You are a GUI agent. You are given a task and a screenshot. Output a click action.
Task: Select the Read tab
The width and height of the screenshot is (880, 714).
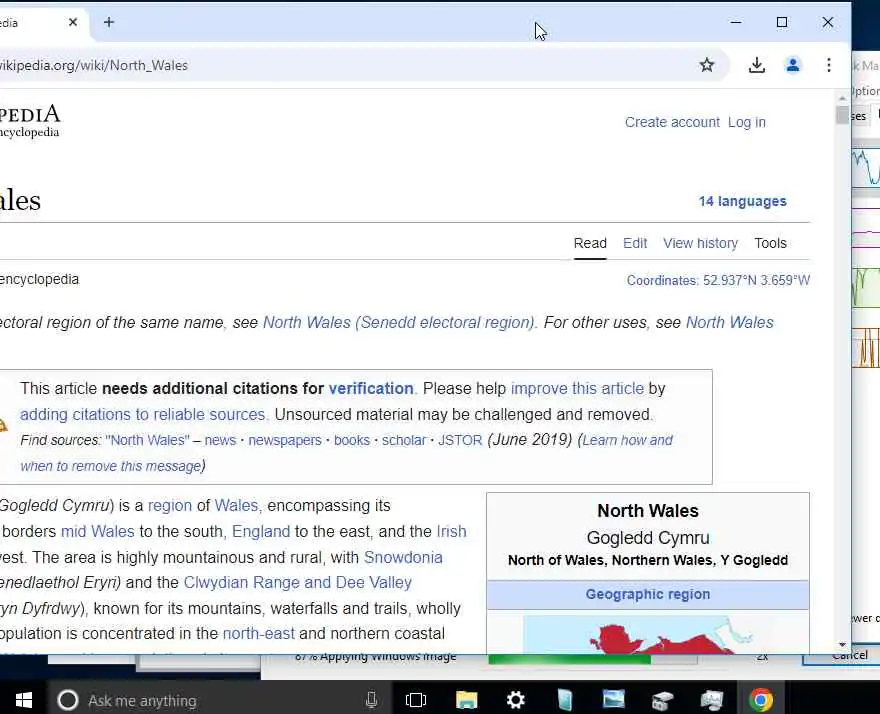[590, 243]
